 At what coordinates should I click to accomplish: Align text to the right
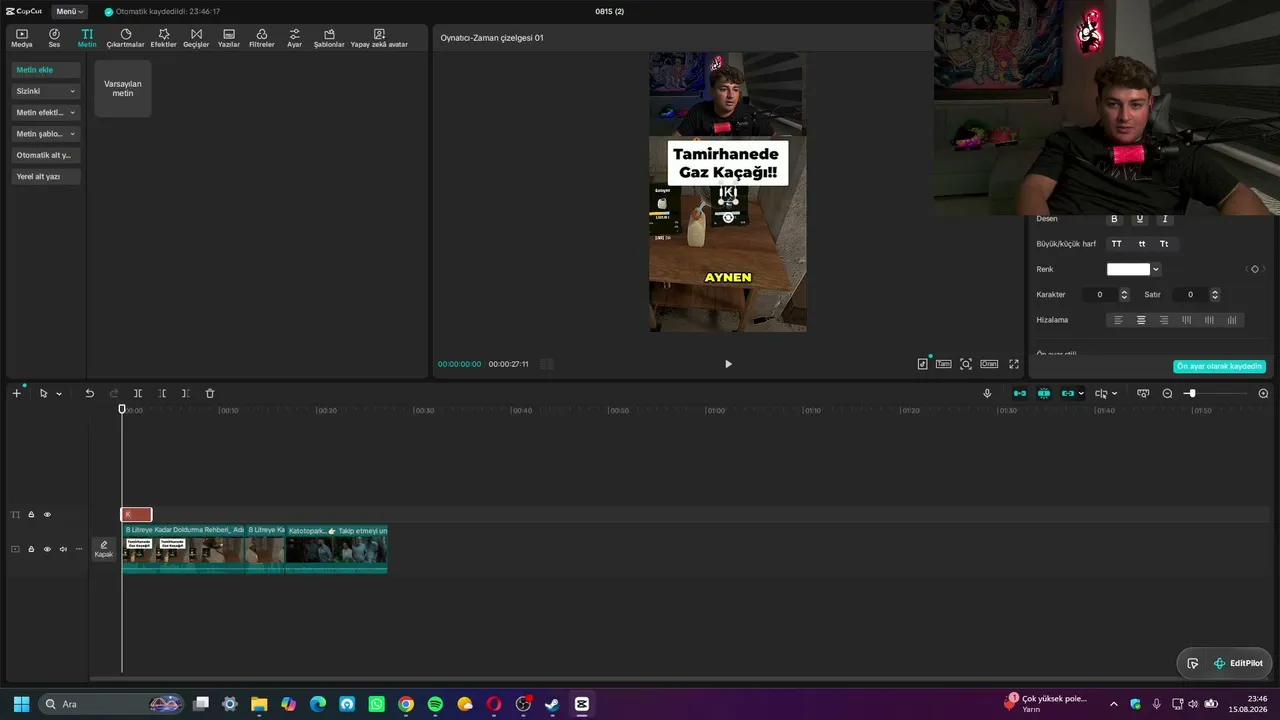[1164, 320]
